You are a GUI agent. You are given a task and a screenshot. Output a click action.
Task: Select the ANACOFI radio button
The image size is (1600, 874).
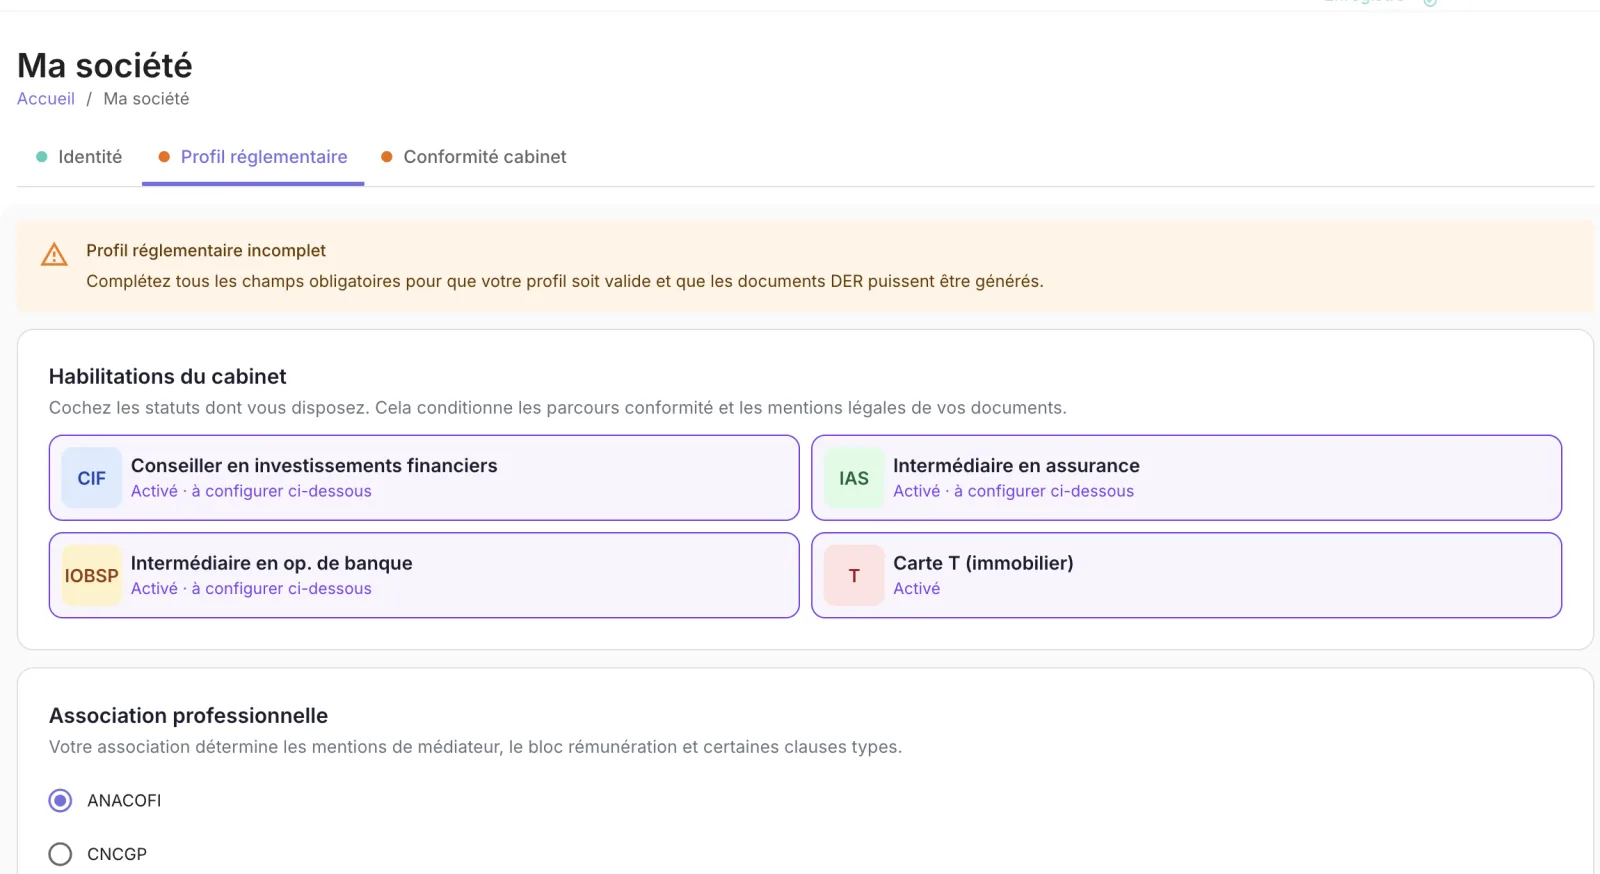click(x=60, y=801)
